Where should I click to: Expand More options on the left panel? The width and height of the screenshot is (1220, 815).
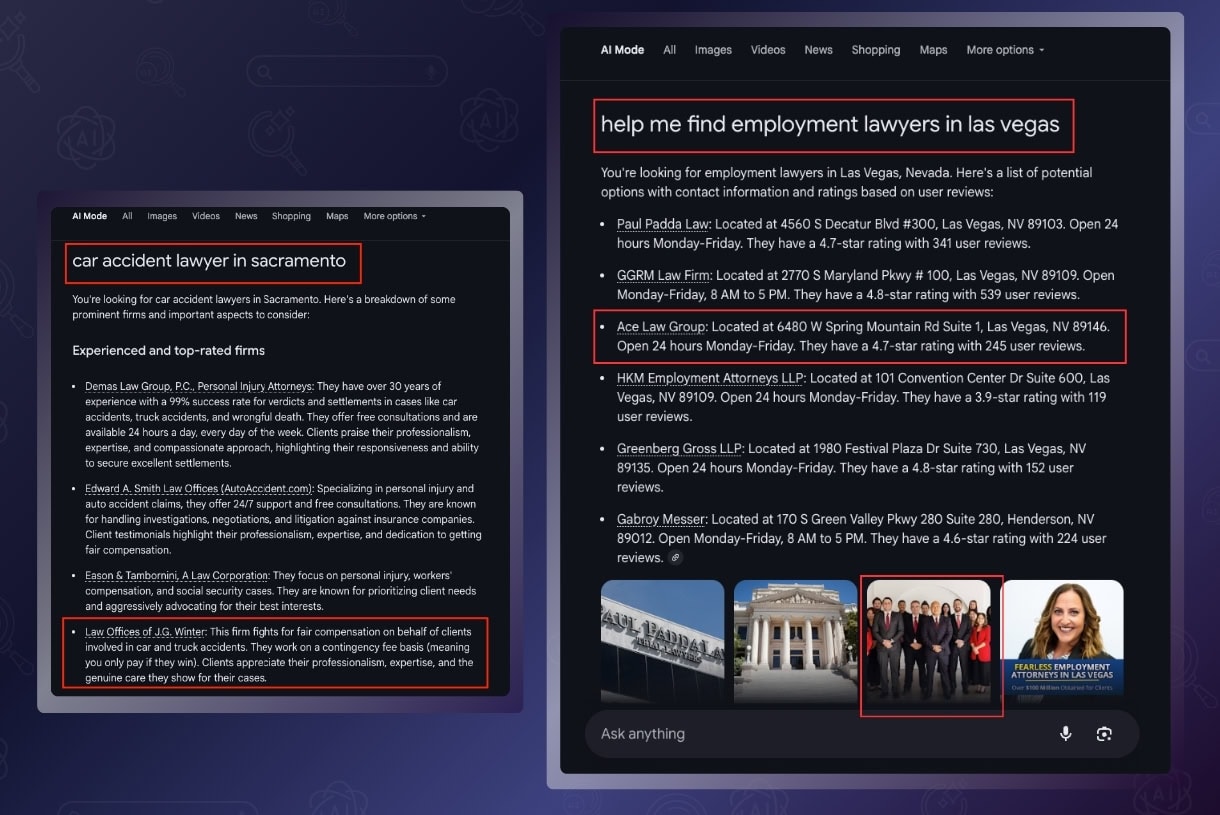(x=390, y=215)
